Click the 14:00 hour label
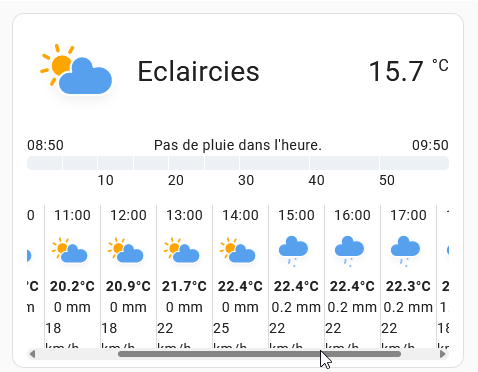Viewport: 478px width, 372px height. point(240,215)
